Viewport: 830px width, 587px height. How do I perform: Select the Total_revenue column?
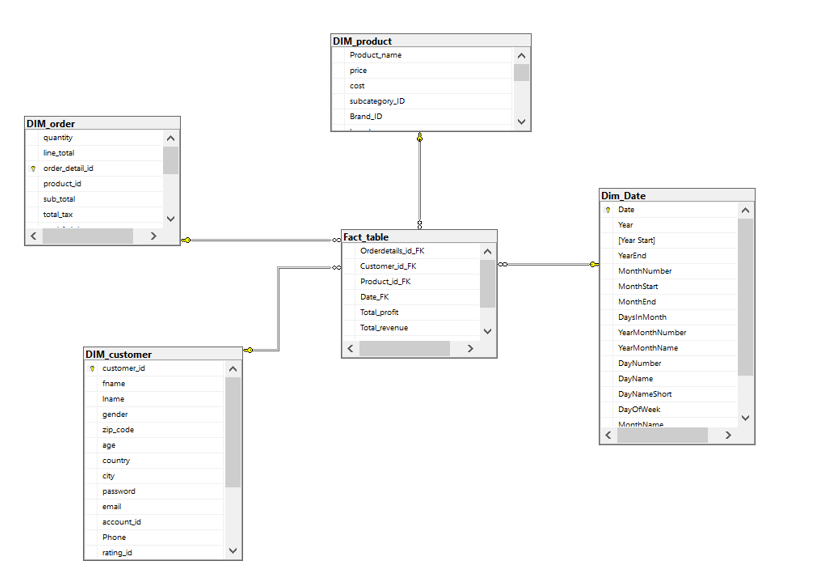tap(411, 328)
